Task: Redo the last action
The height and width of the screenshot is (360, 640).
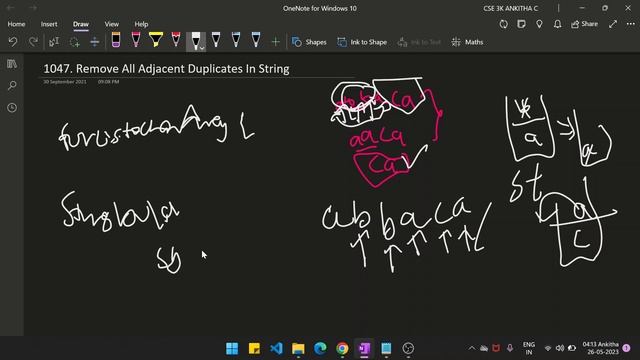Action: point(33,42)
